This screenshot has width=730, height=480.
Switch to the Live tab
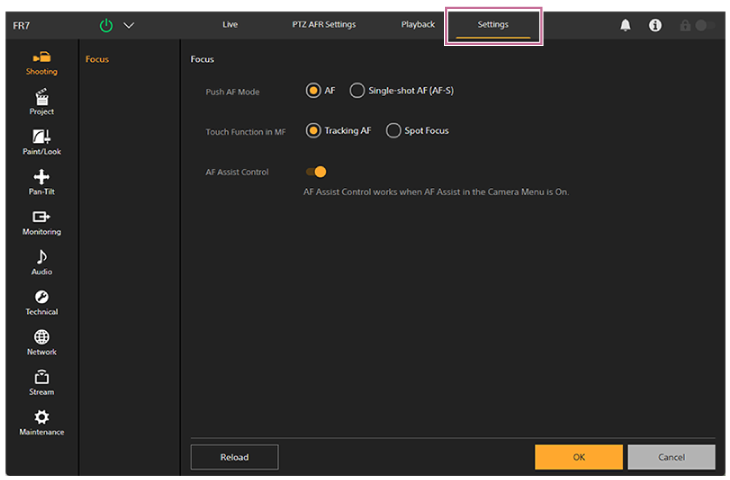point(230,24)
